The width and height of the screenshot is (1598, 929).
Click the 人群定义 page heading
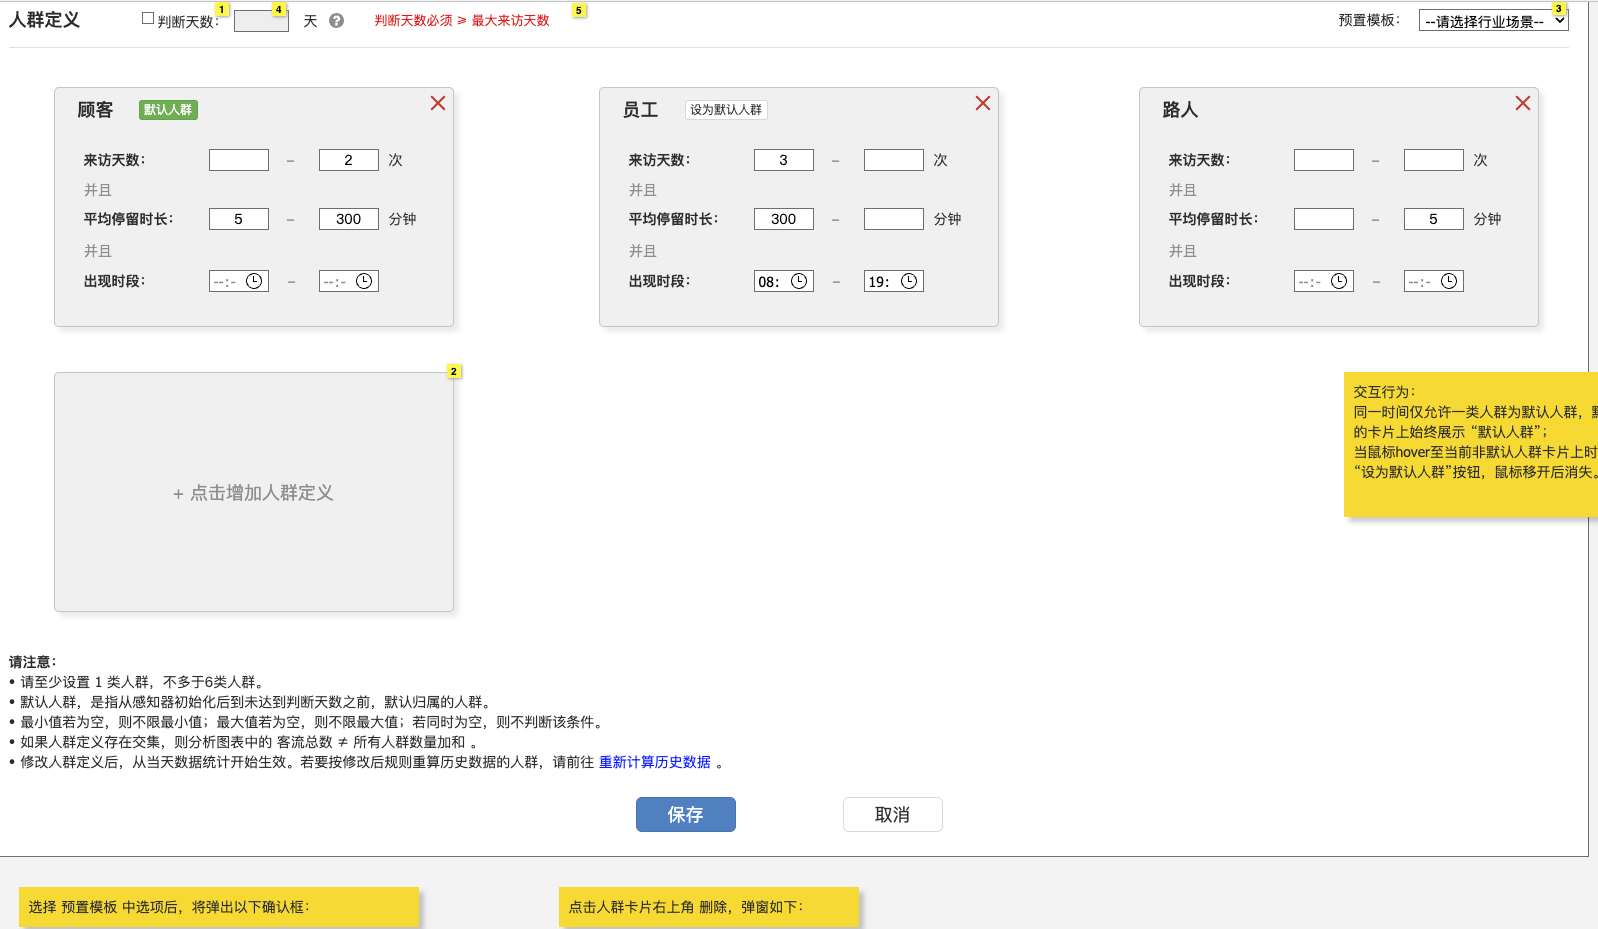[x=45, y=20]
